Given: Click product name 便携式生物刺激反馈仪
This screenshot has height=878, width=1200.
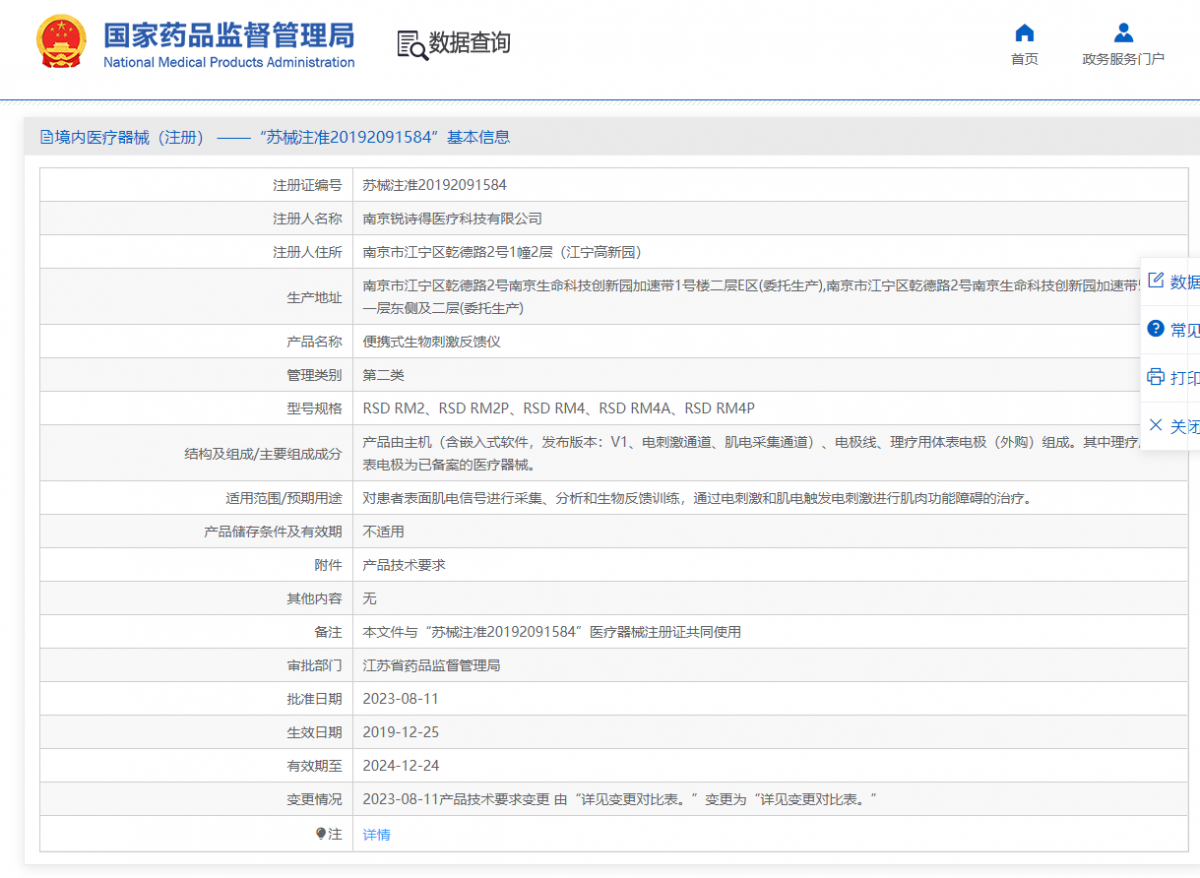Looking at the screenshot, I should tap(432, 341).
